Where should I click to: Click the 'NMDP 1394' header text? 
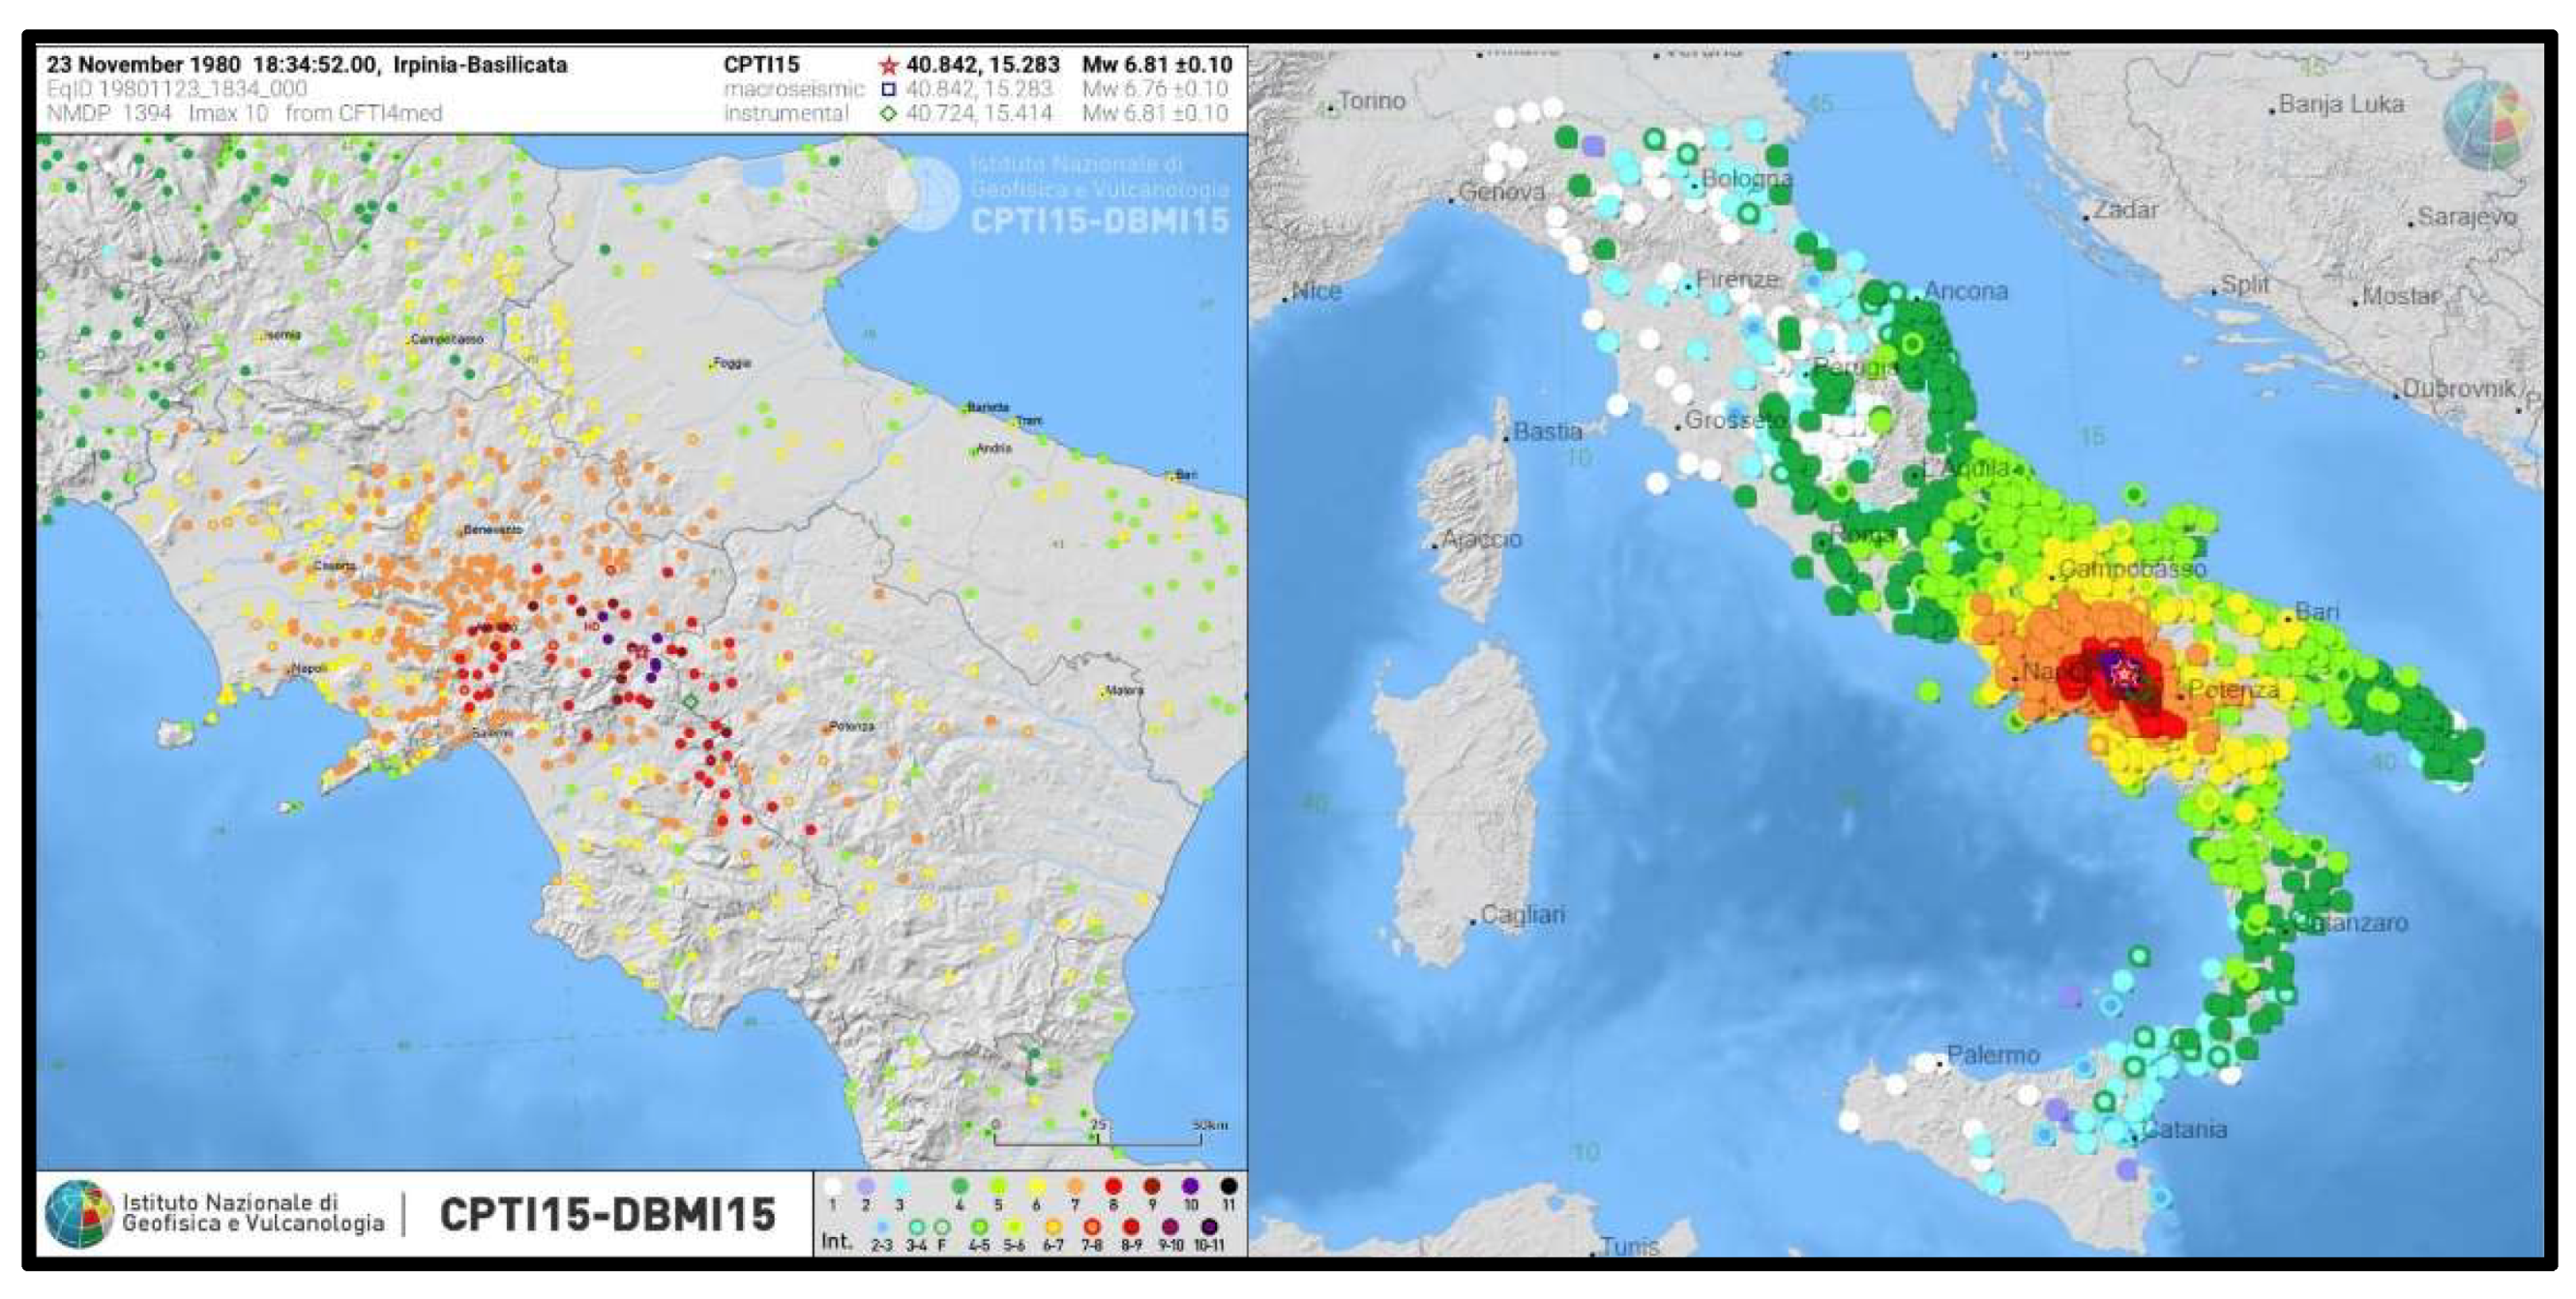[109, 113]
